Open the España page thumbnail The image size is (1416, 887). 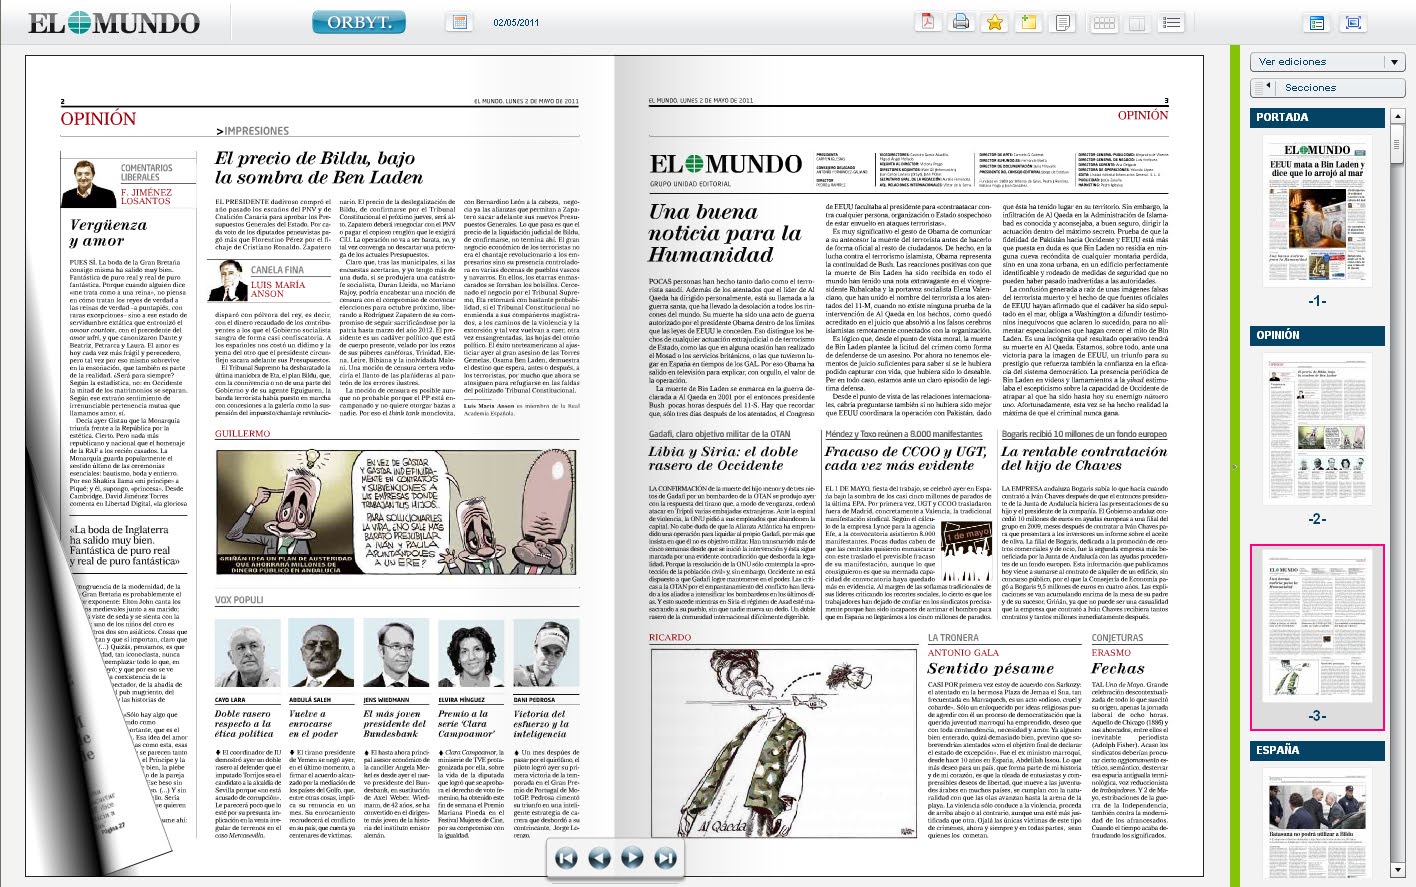(1317, 825)
